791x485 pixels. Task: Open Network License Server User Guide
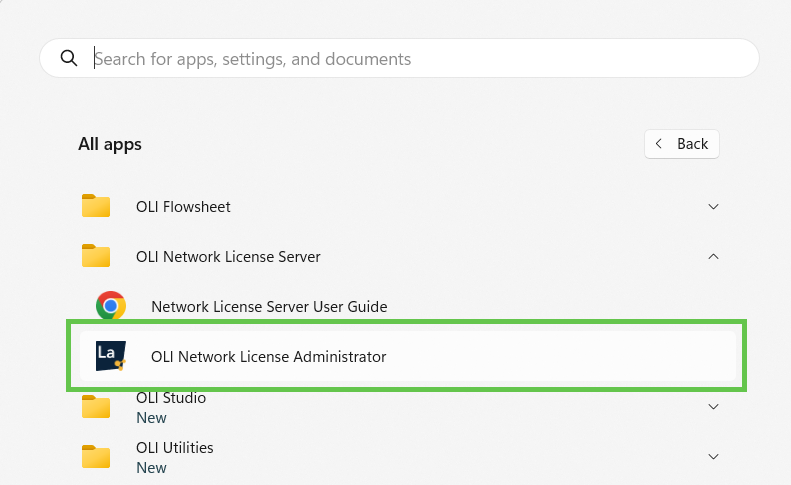pos(269,306)
